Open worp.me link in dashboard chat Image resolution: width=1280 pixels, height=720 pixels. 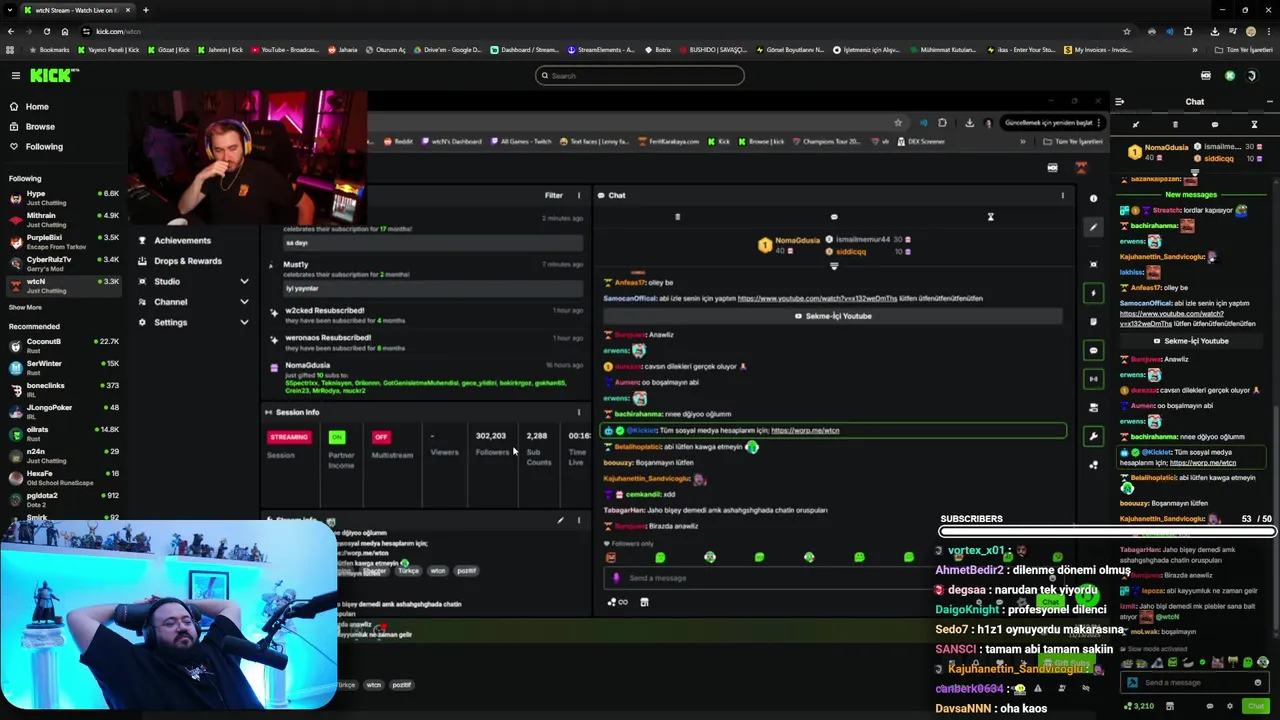[x=805, y=431]
